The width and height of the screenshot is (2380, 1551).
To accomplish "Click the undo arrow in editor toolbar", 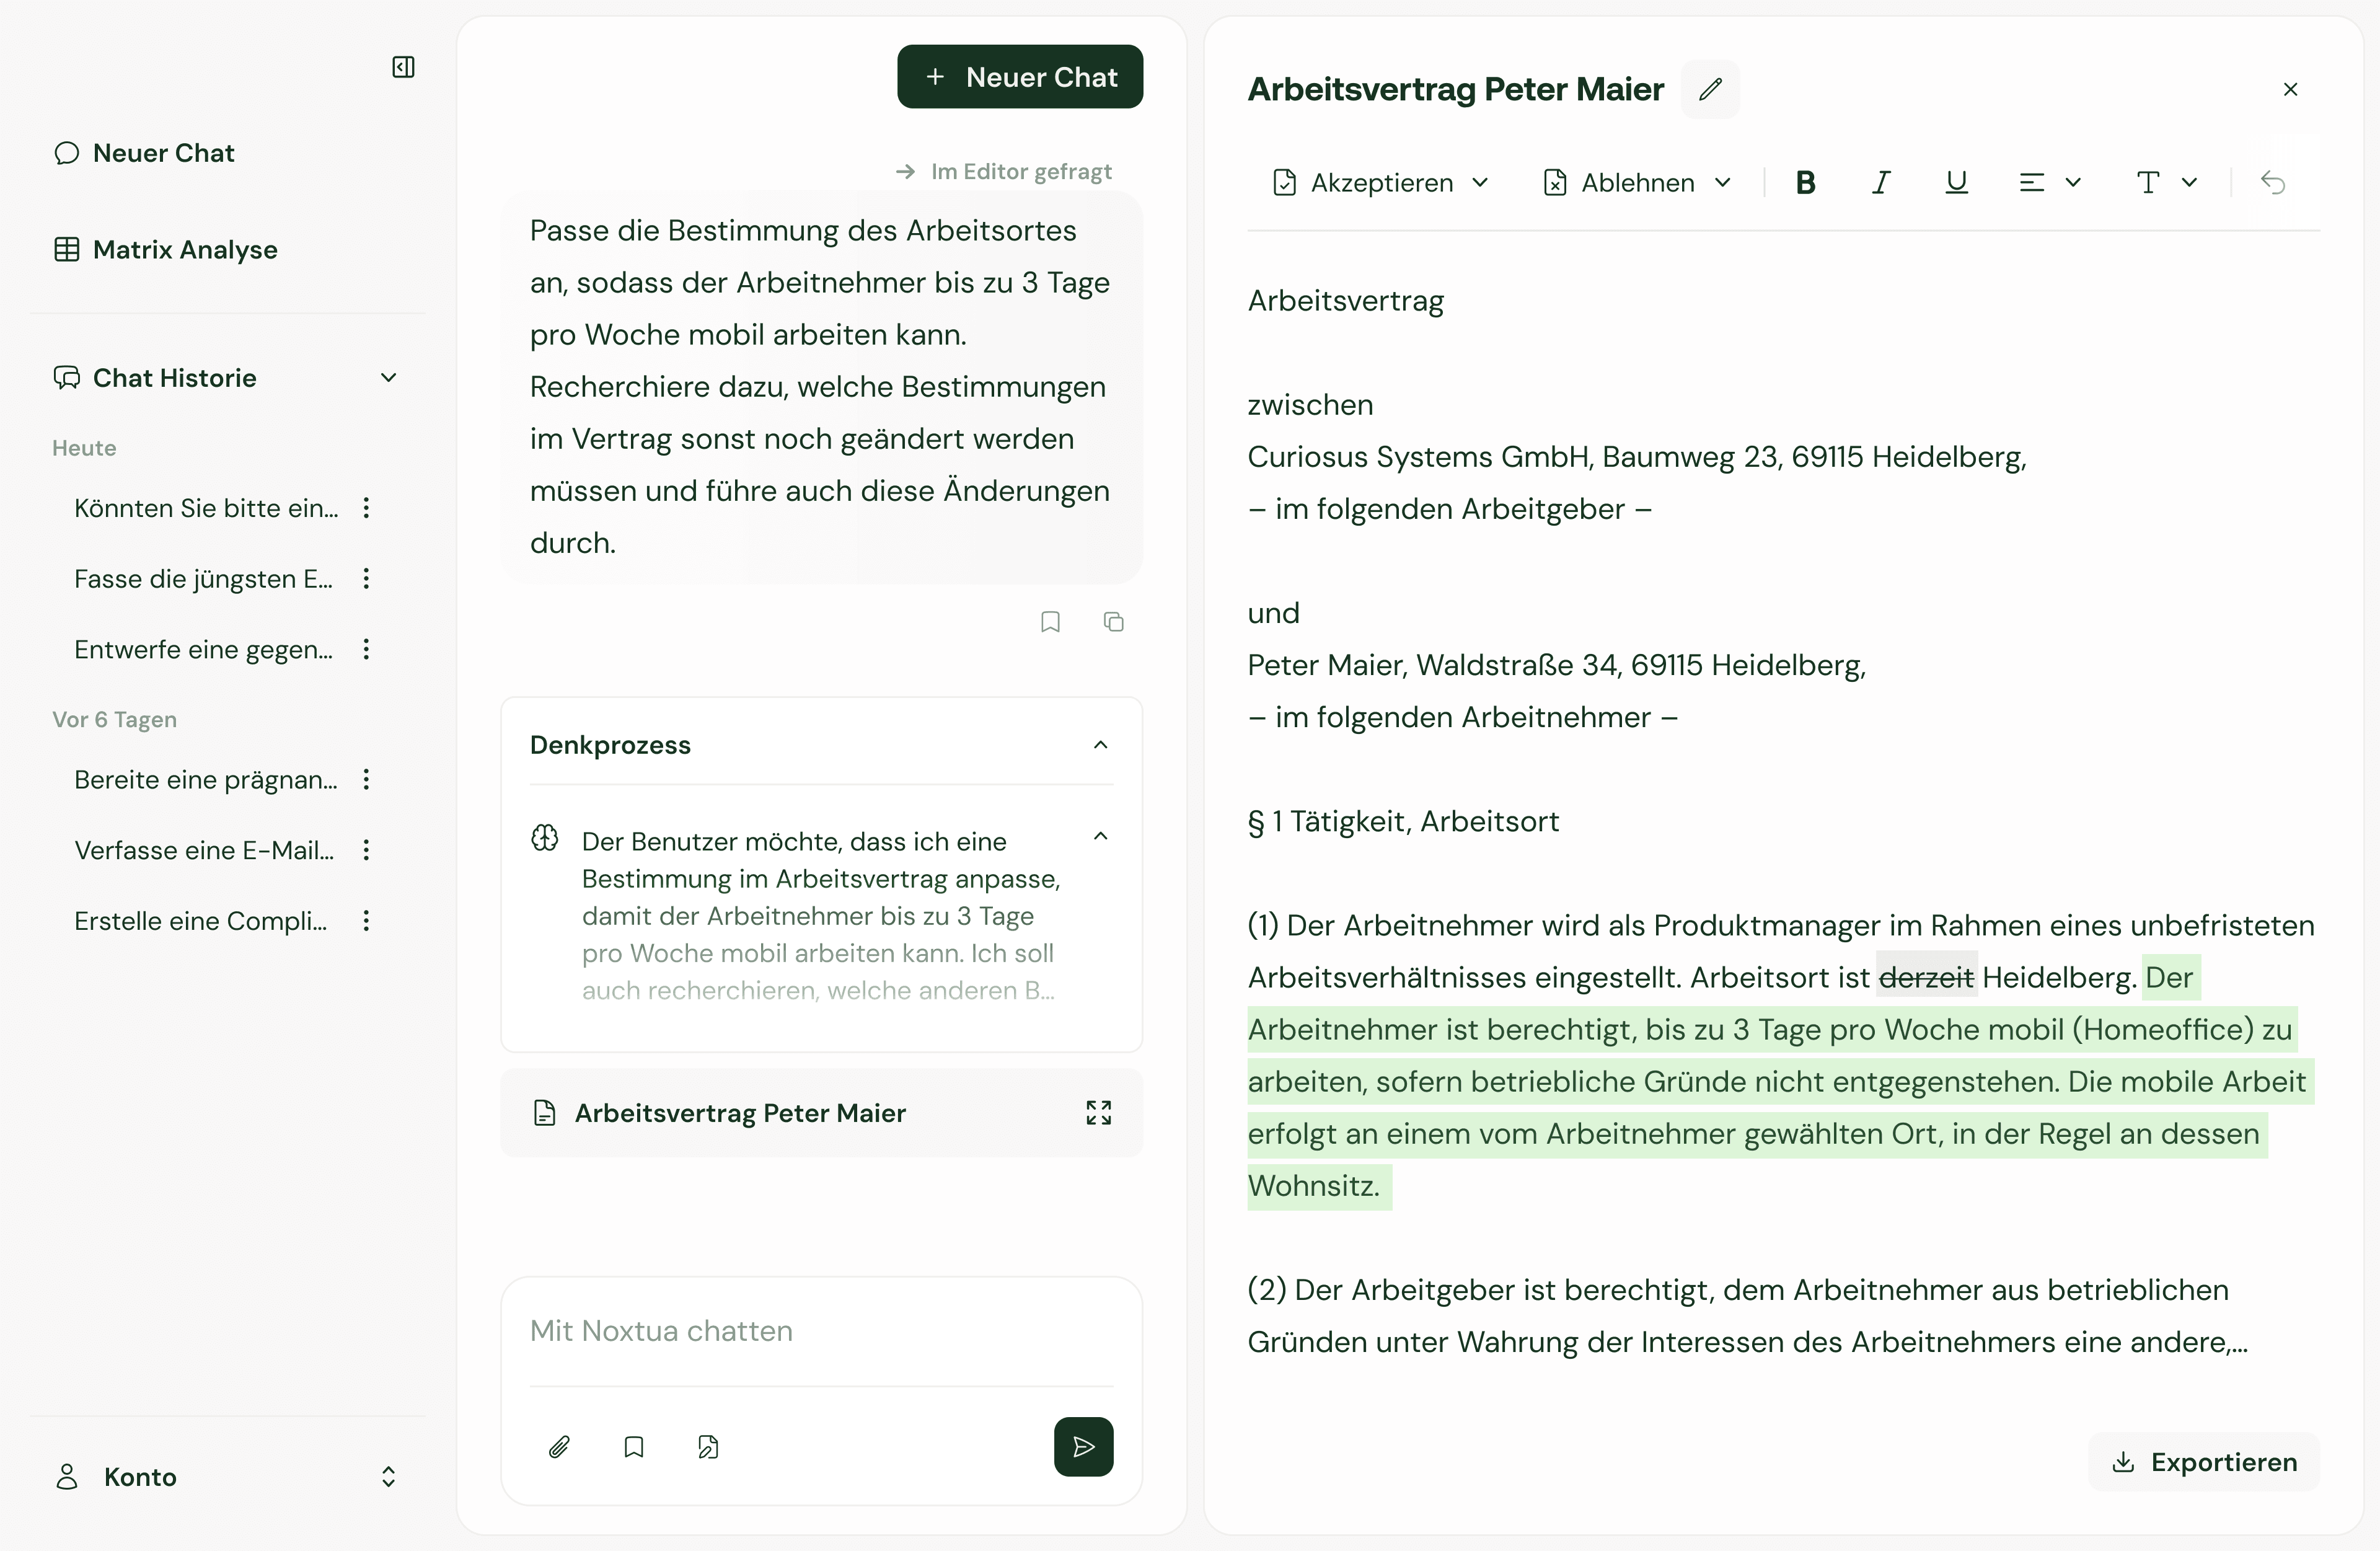I will click(2272, 182).
